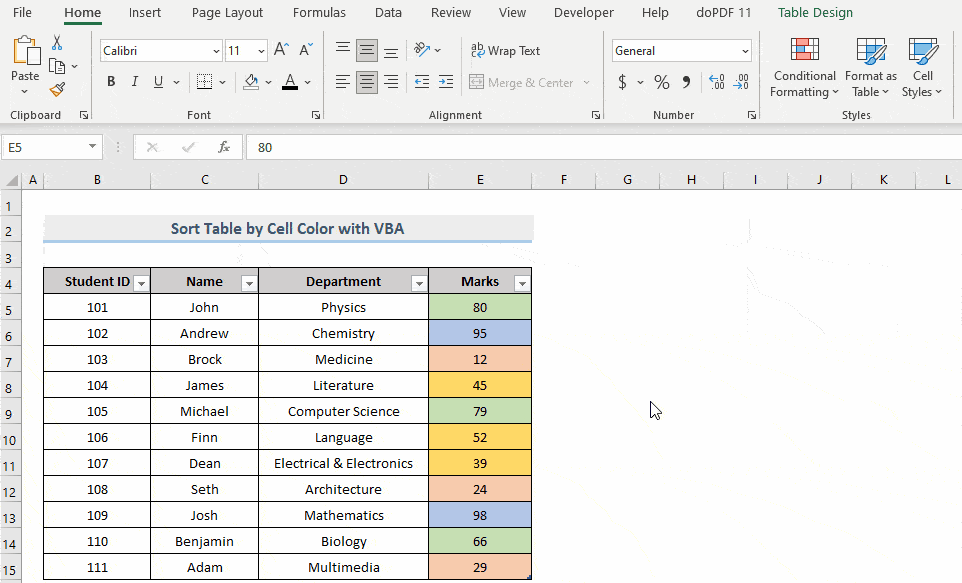This screenshot has height=583, width=962.
Task: Toggle underline formatting
Action: tap(156, 81)
